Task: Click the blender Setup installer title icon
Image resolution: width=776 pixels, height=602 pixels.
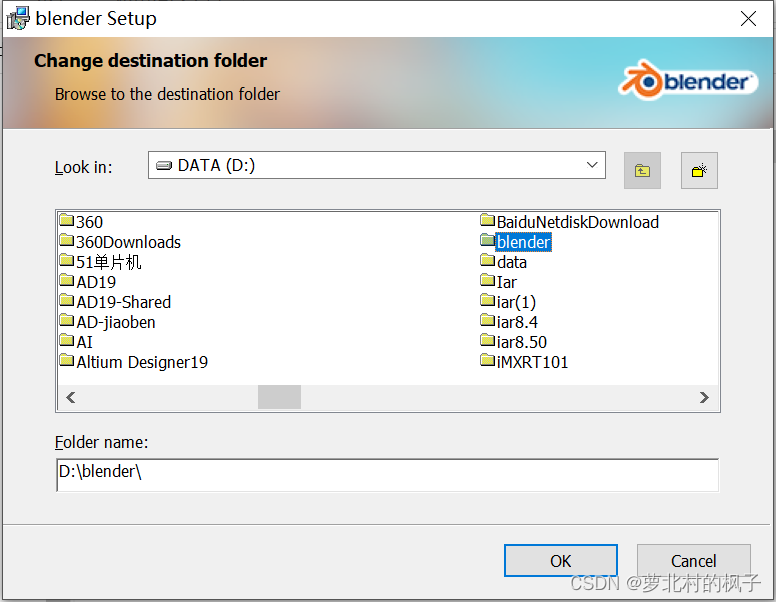Action: (18, 19)
